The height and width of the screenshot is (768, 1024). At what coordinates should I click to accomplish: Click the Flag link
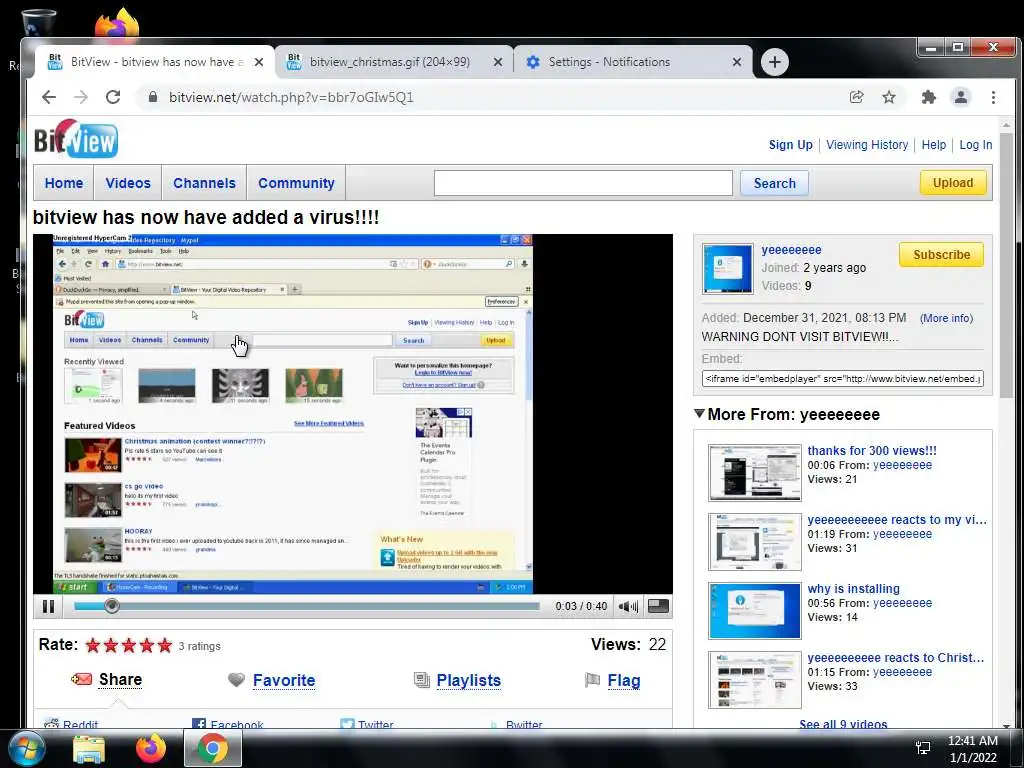pos(624,680)
